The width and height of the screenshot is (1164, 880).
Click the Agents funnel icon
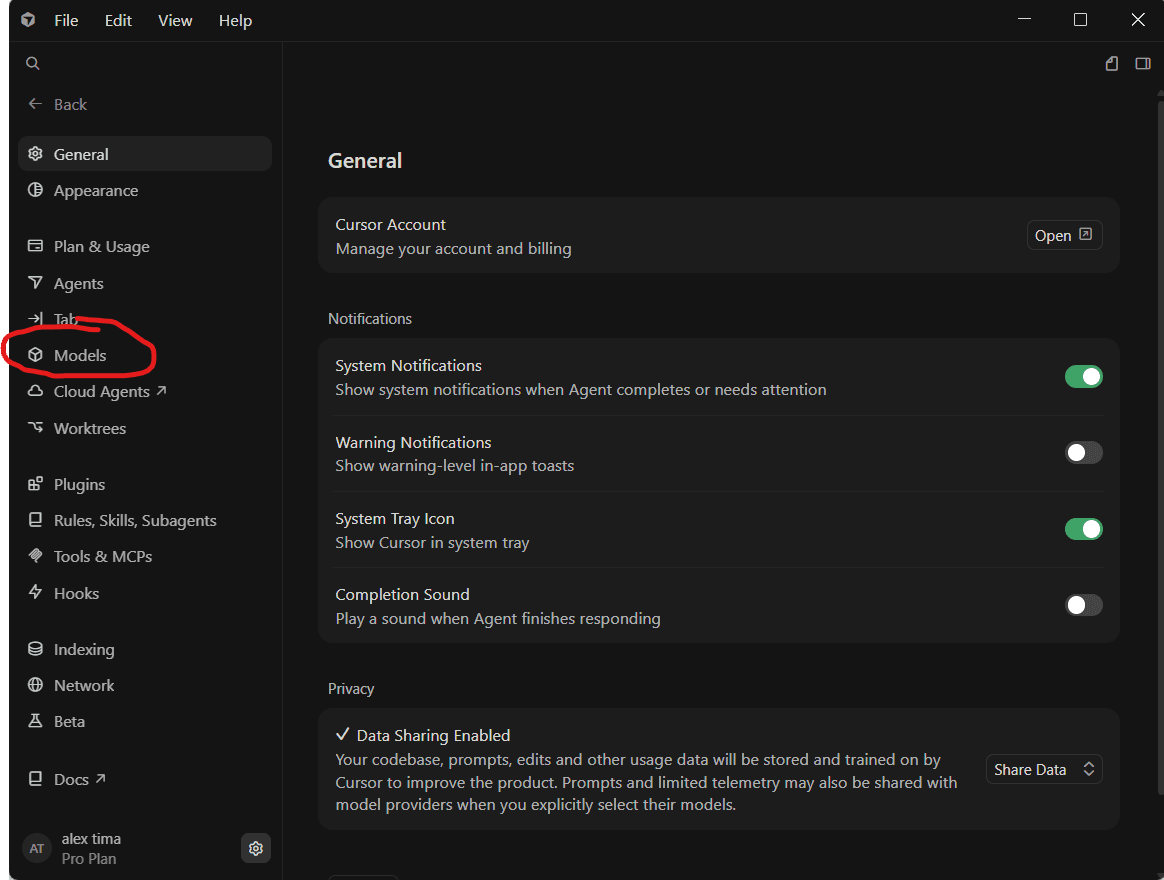click(35, 282)
